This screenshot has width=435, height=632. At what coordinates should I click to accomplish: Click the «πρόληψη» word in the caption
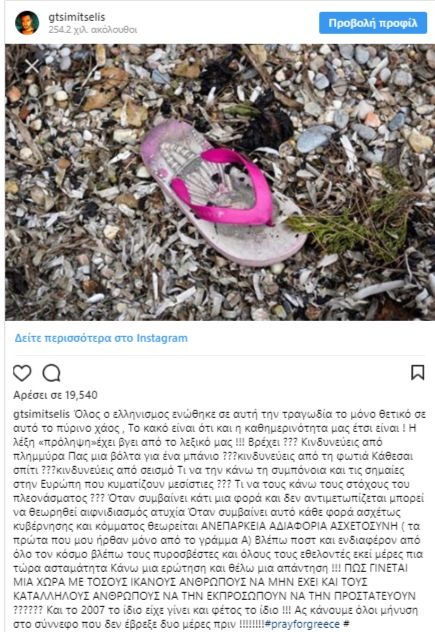point(53,442)
